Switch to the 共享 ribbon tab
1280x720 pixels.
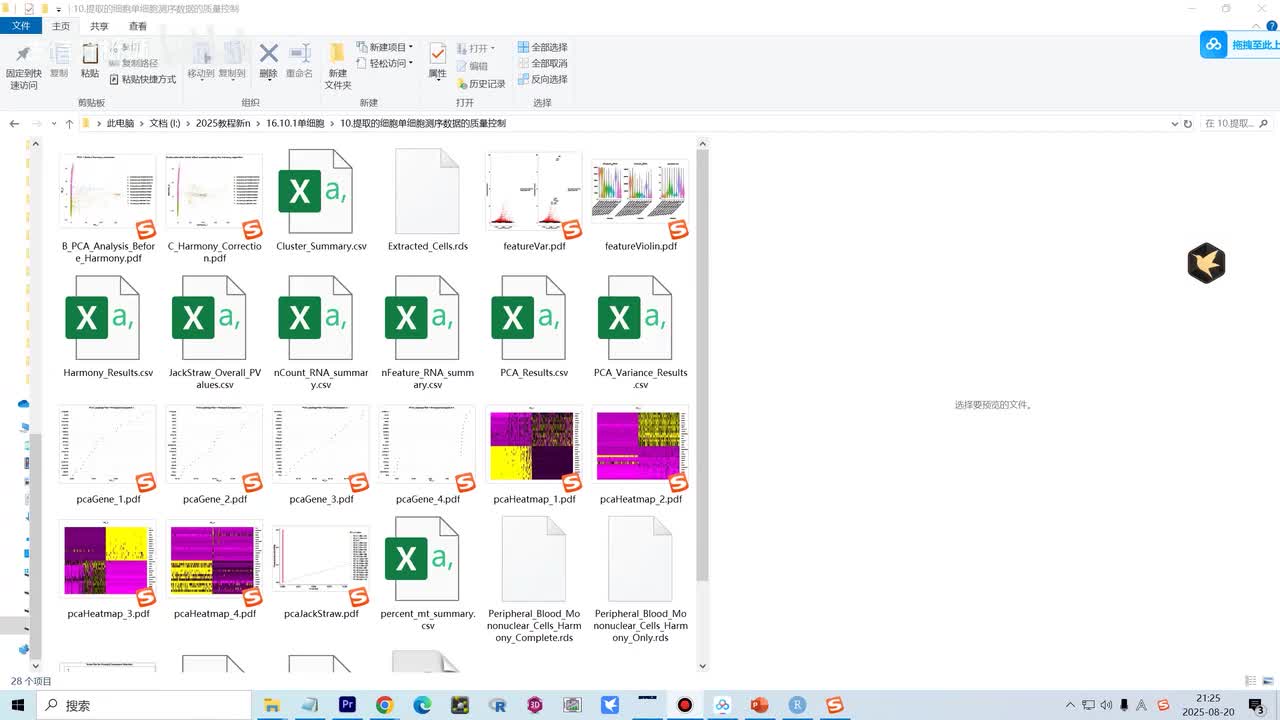point(99,26)
